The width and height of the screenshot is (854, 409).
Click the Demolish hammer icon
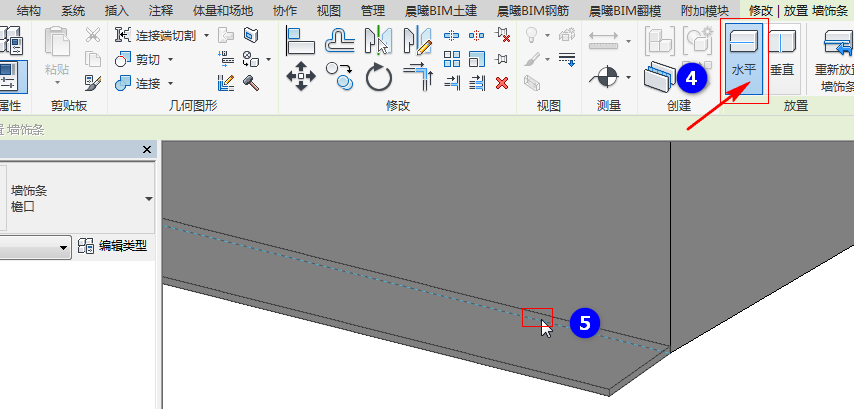[x=251, y=83]
